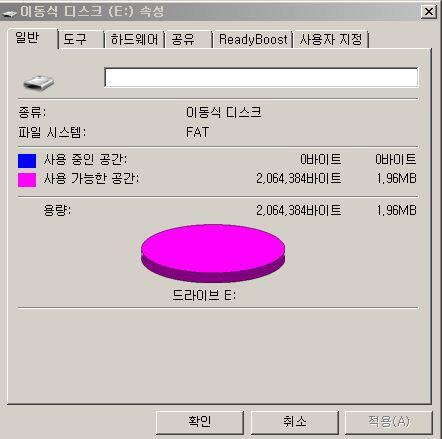Click the title bar drive icon

pos(9,13)
